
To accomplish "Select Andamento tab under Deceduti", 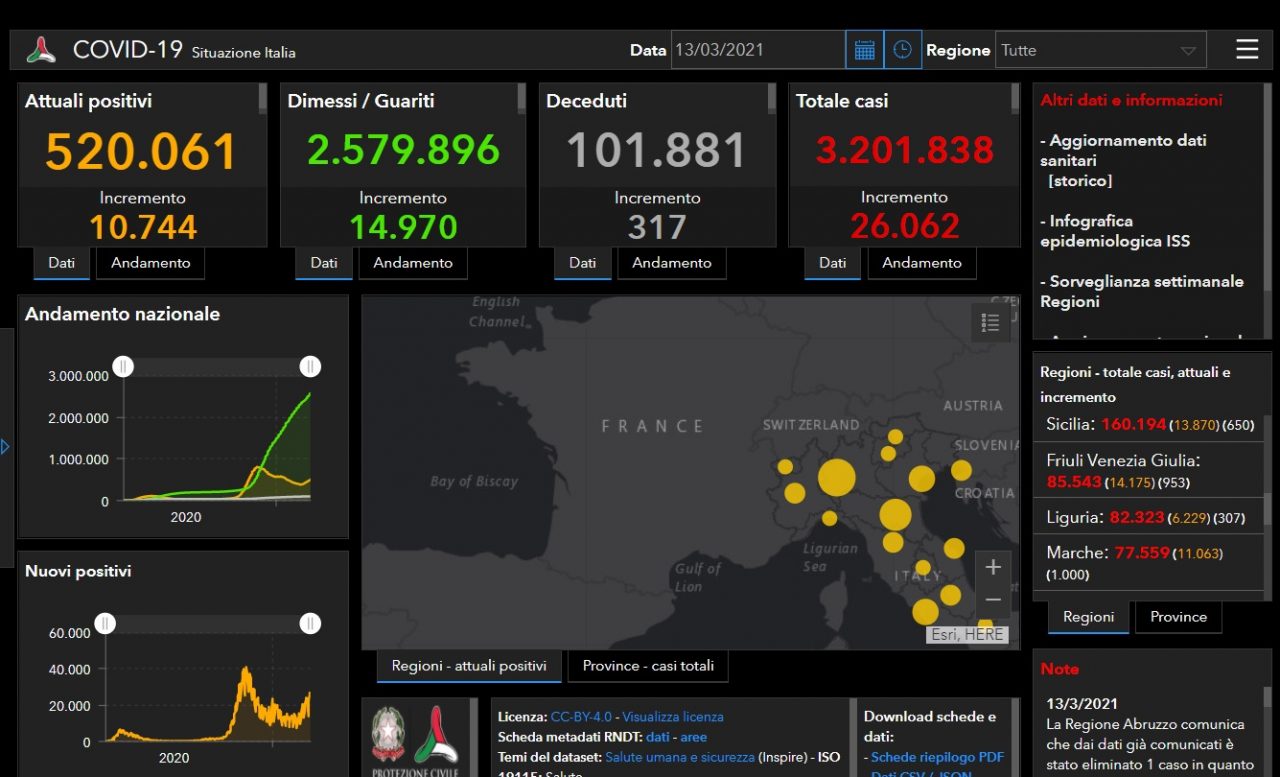I will (671, 263).
